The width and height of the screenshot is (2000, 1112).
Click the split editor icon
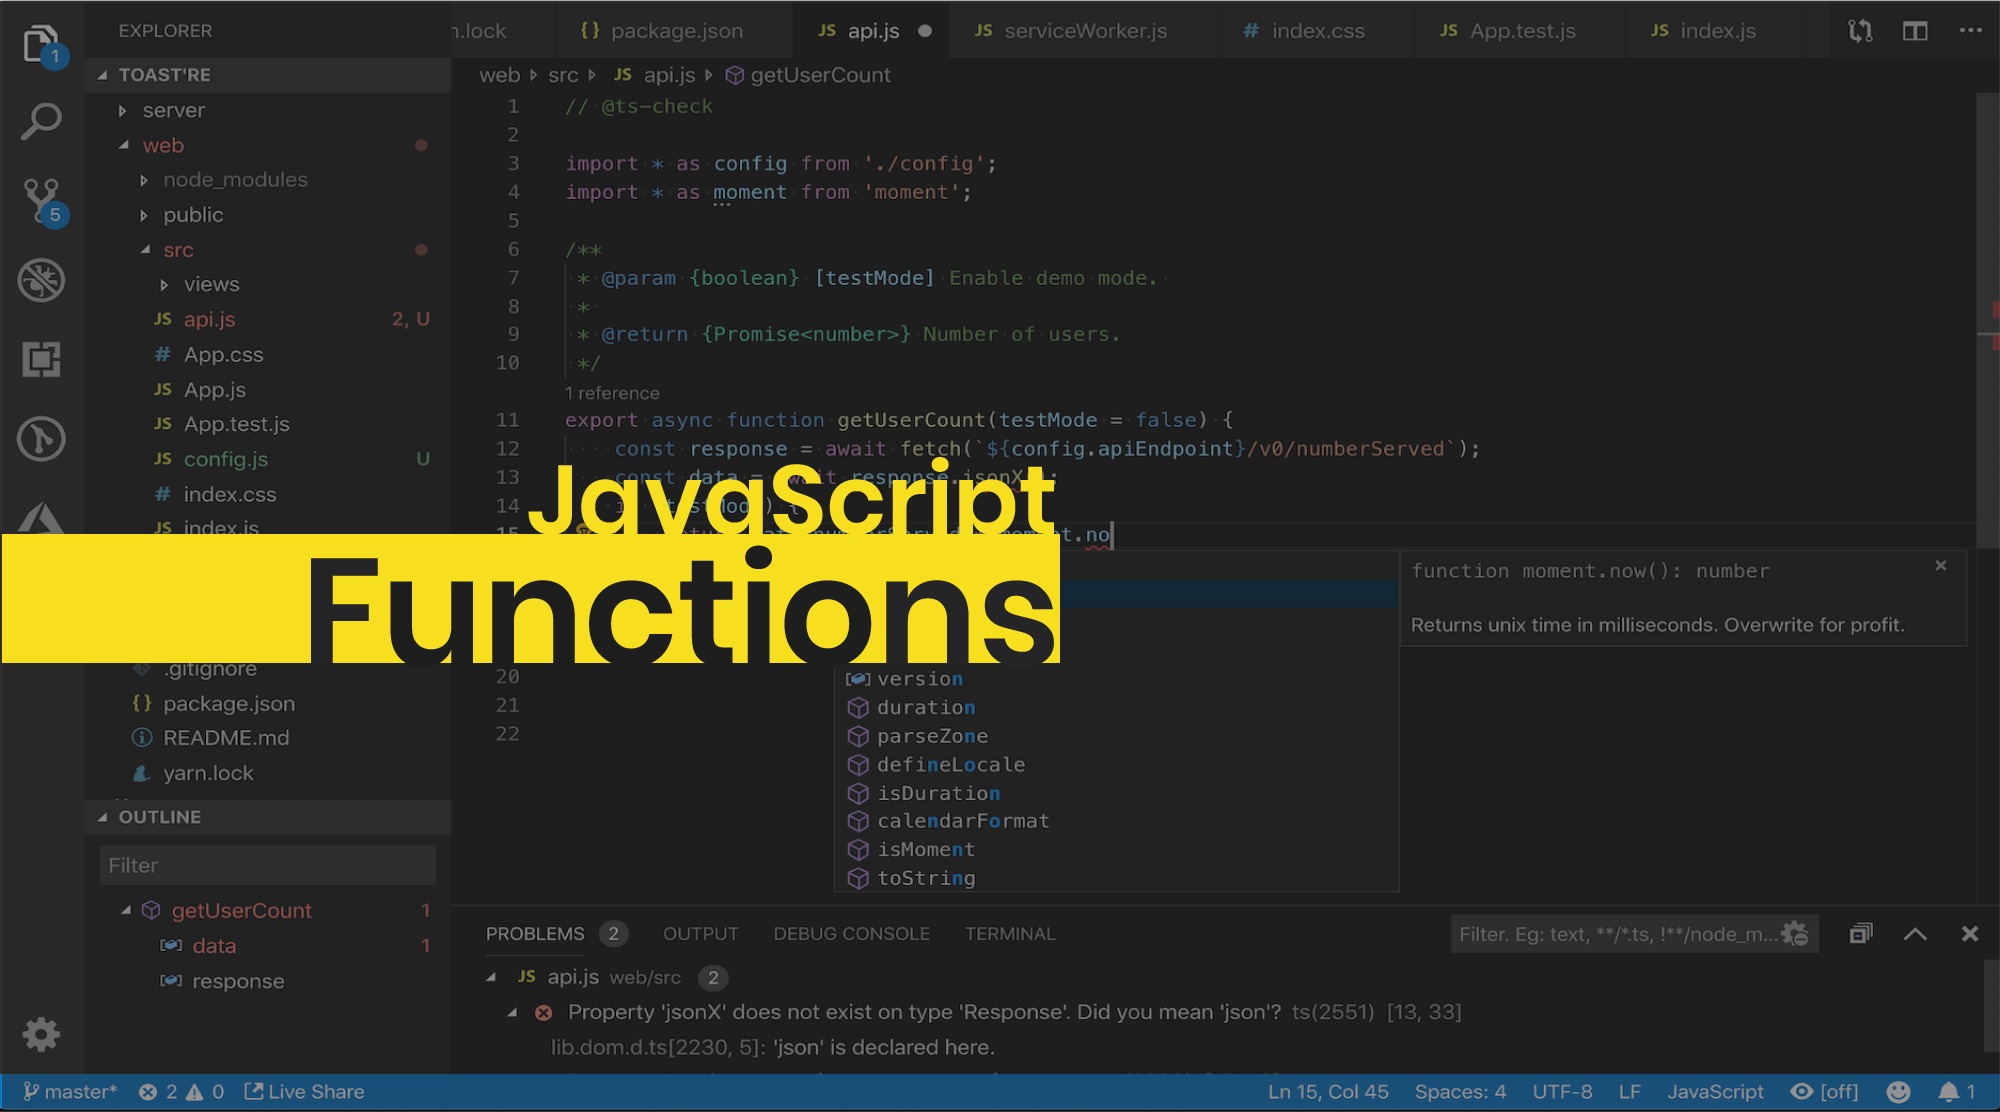click(1915, 31)
